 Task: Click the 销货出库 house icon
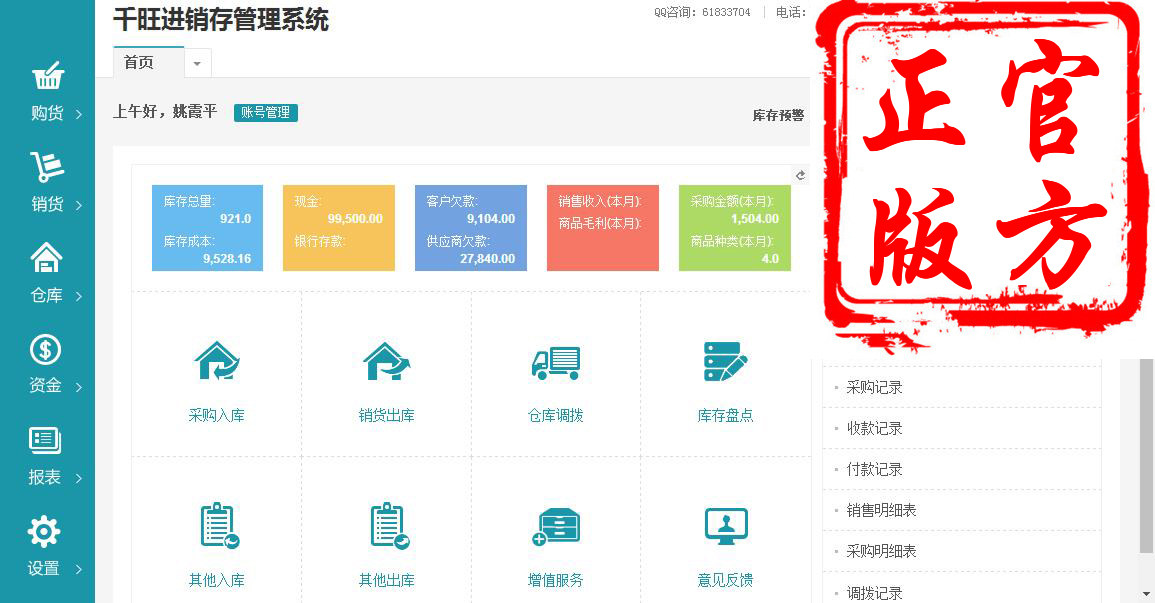[386, 361]
